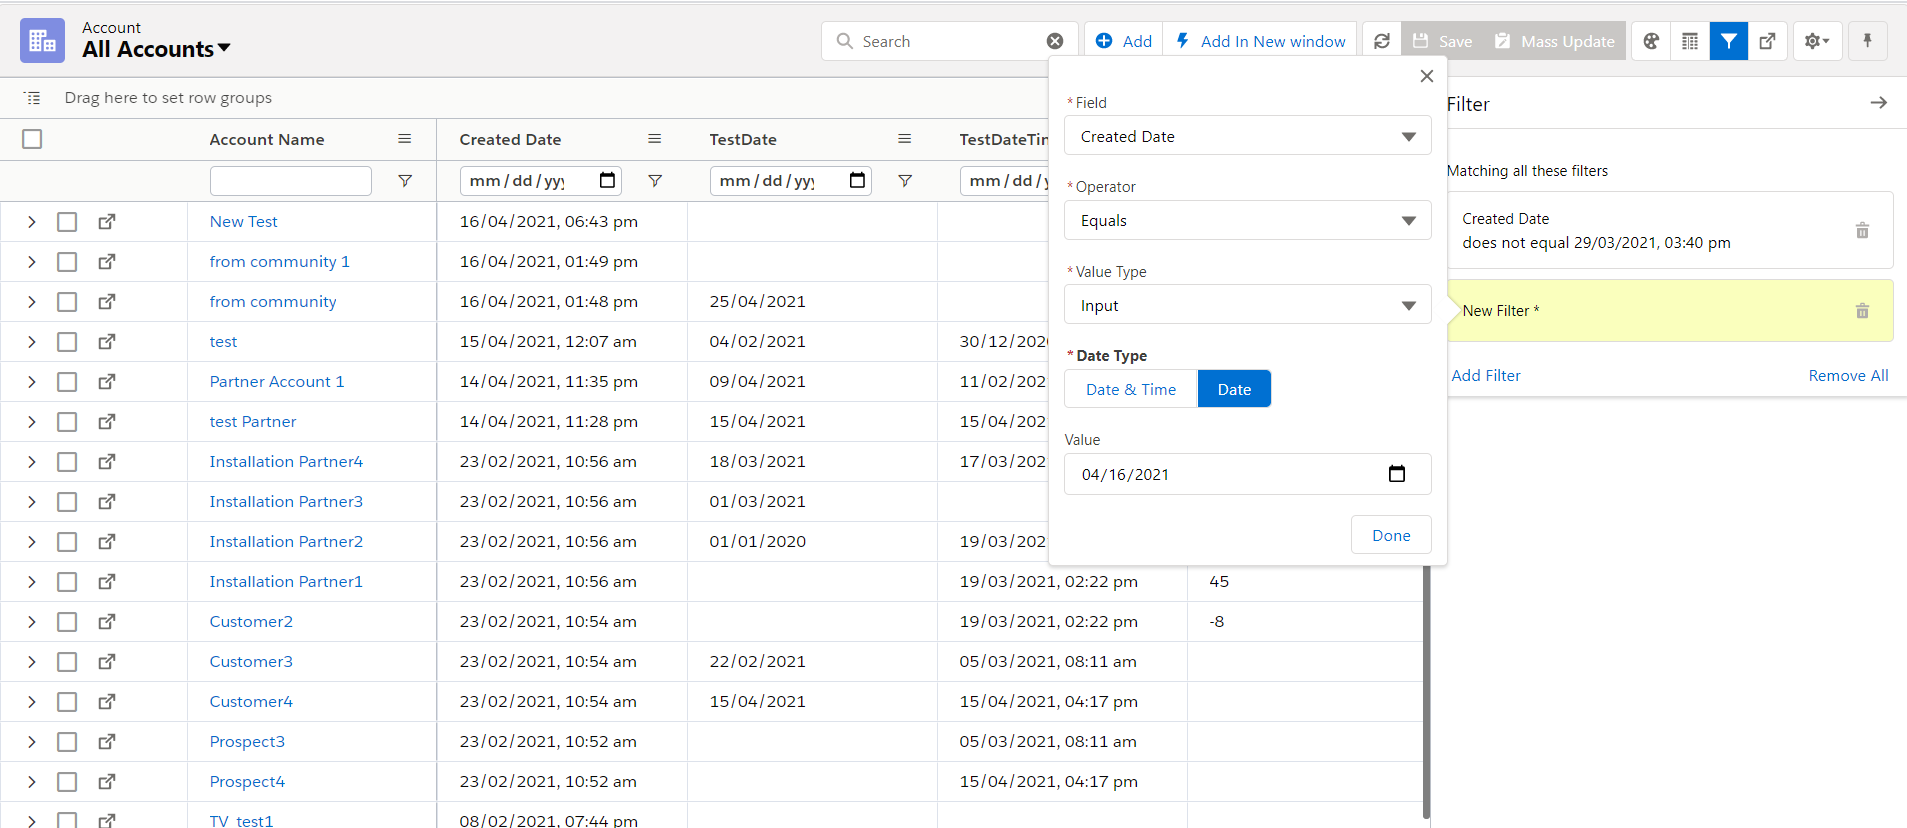
Task: Delete the Created Date filter with trash icon
Action: tap(1862, 231)
